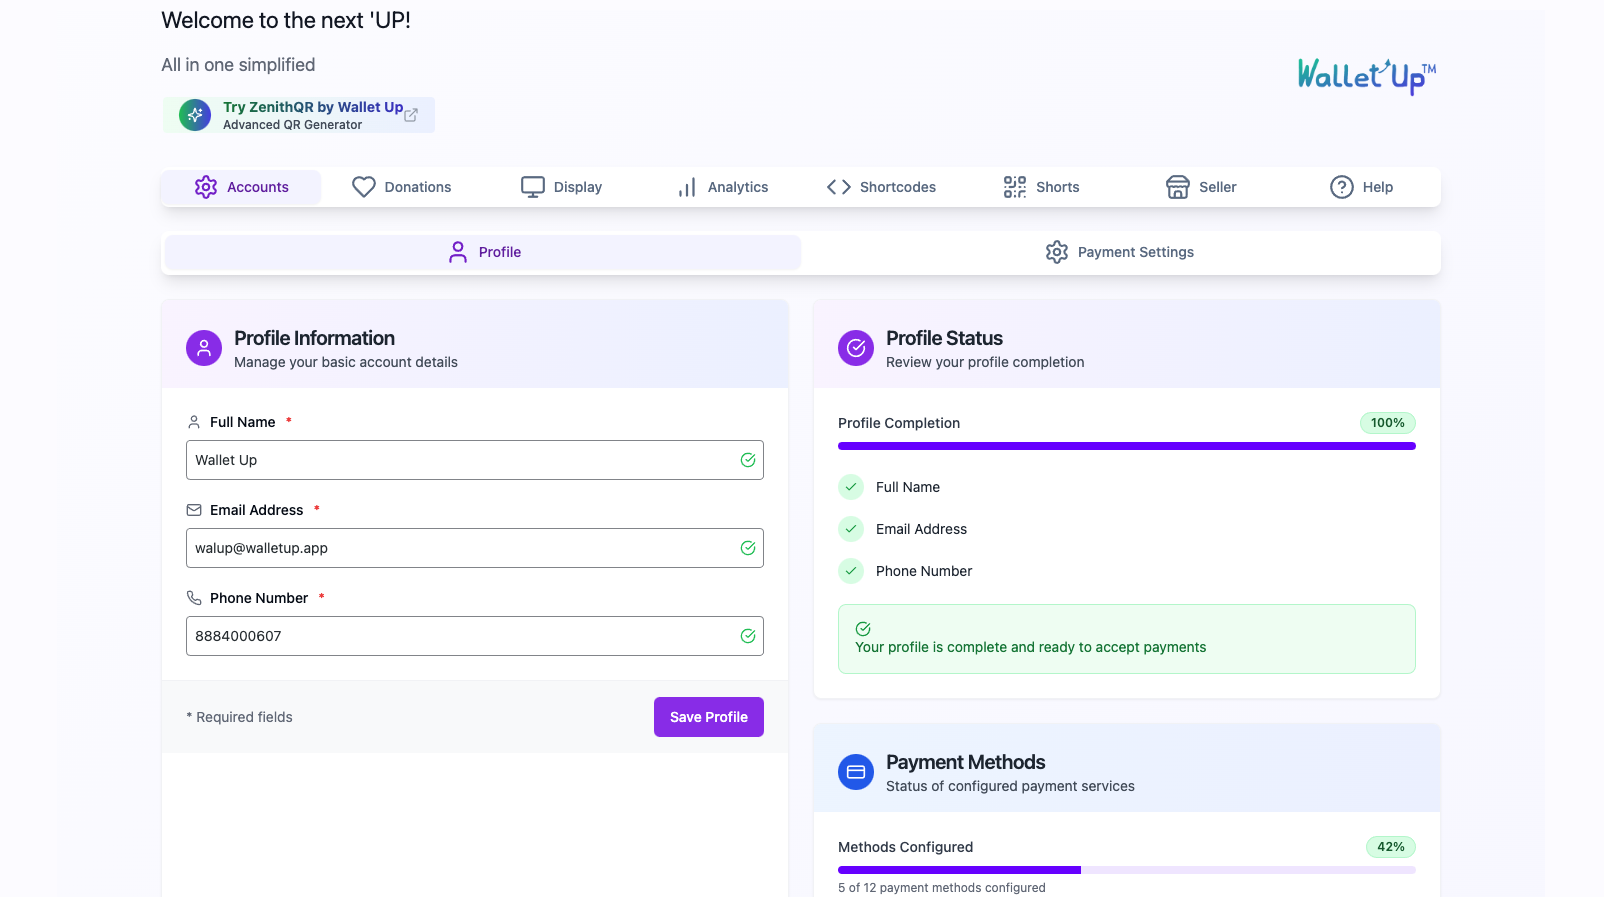This screenshot has width=1604, height=897.
Task: Click the Save Profile button
Action: [x=709, y=717]
